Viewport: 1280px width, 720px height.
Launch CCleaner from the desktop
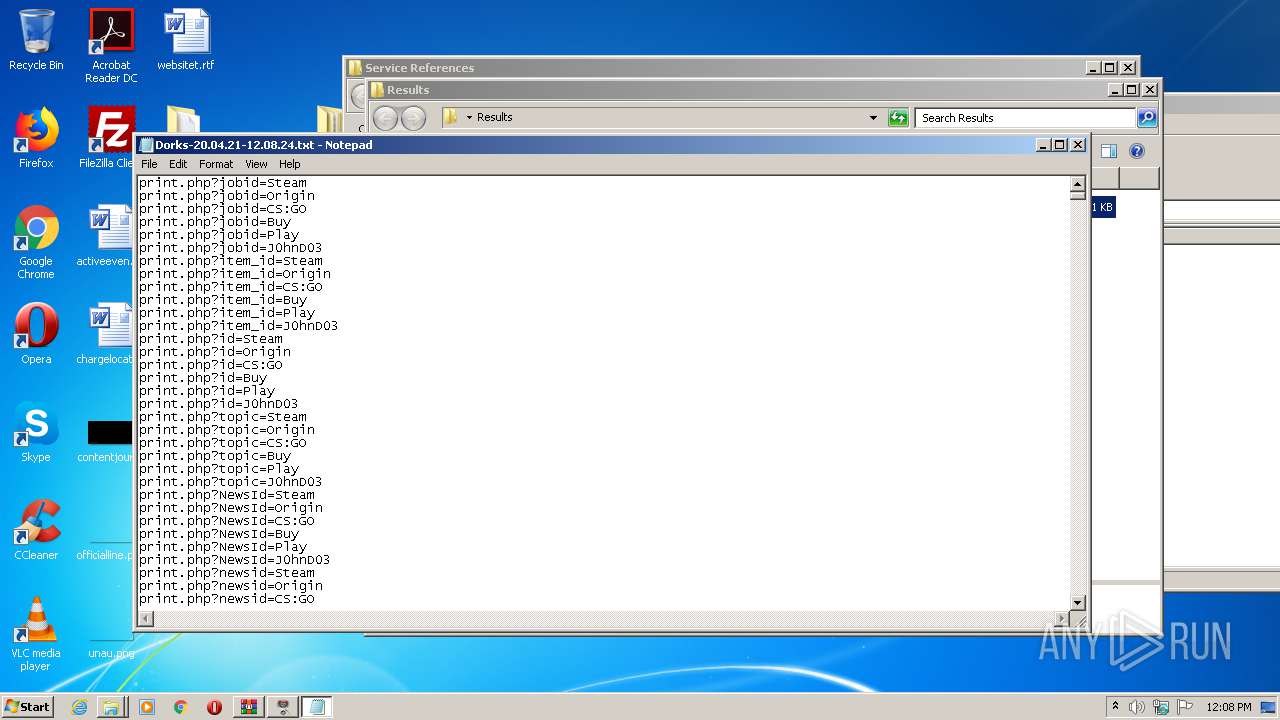tap(36, 530)
